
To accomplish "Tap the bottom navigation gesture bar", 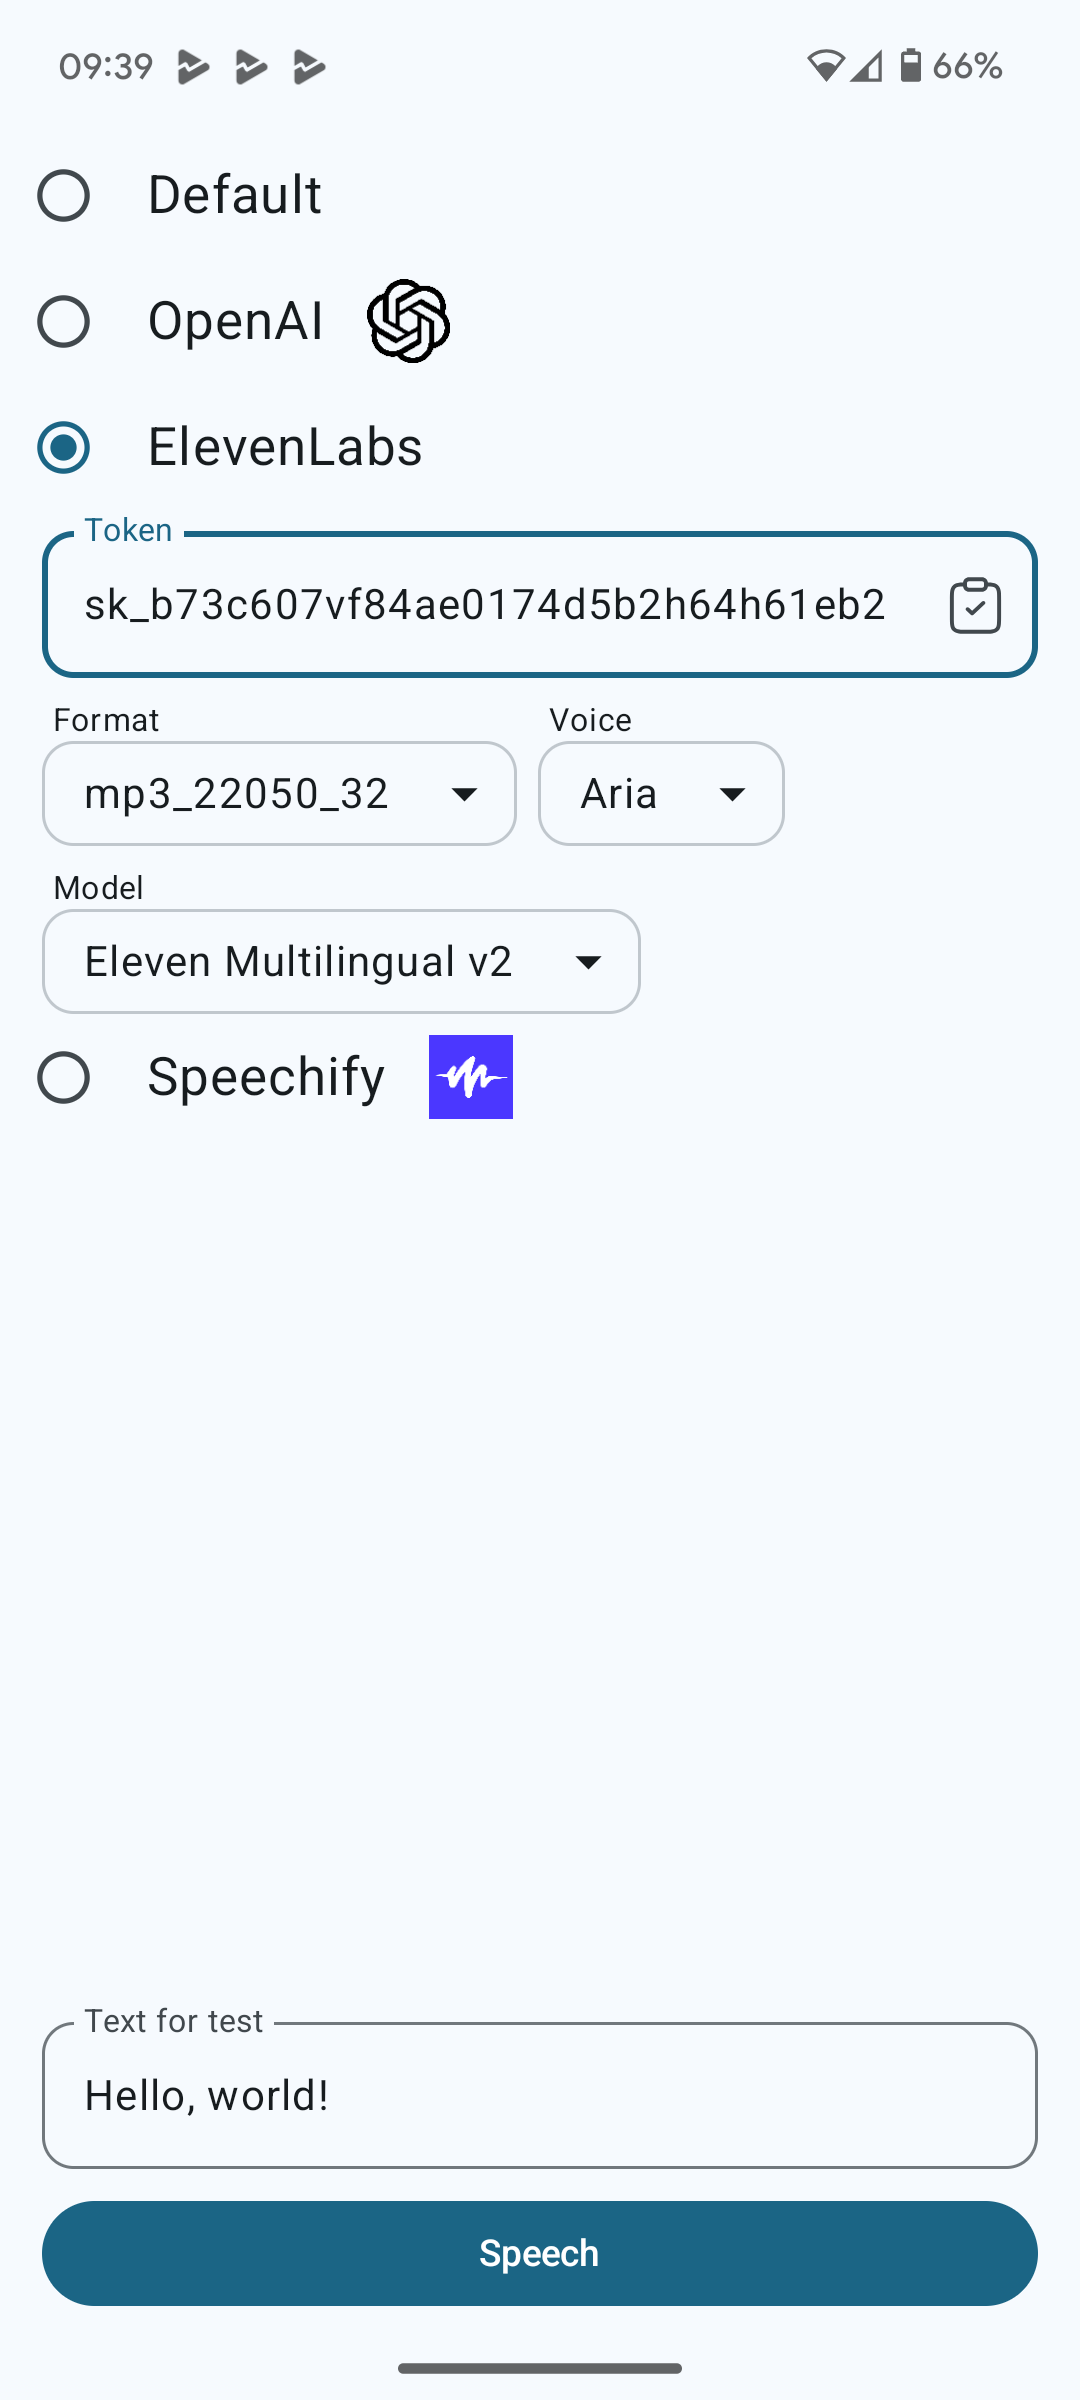I will [x=540, y=2368].
